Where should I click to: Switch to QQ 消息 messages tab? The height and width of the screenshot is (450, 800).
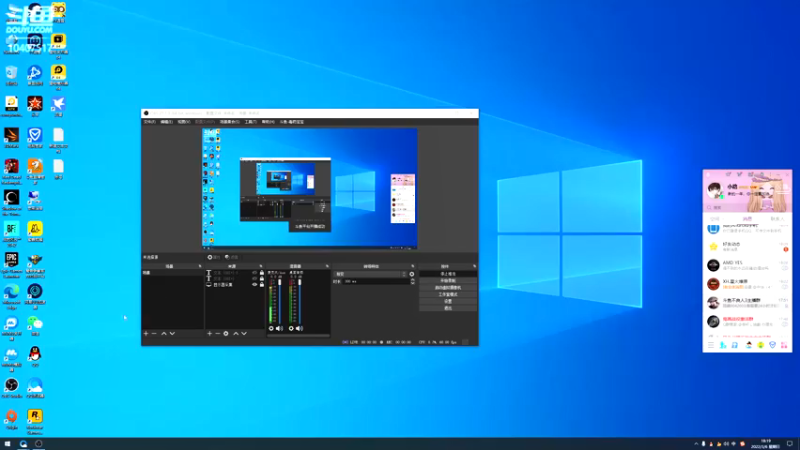point(747,219)
